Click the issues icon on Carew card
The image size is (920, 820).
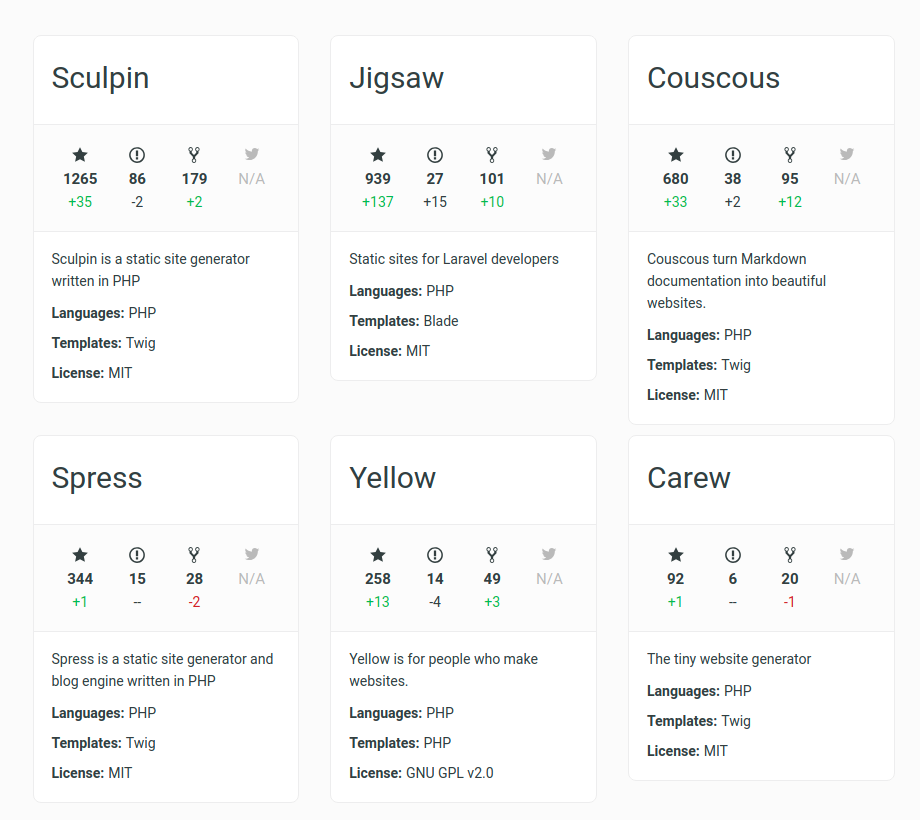(x=733, y=555)
